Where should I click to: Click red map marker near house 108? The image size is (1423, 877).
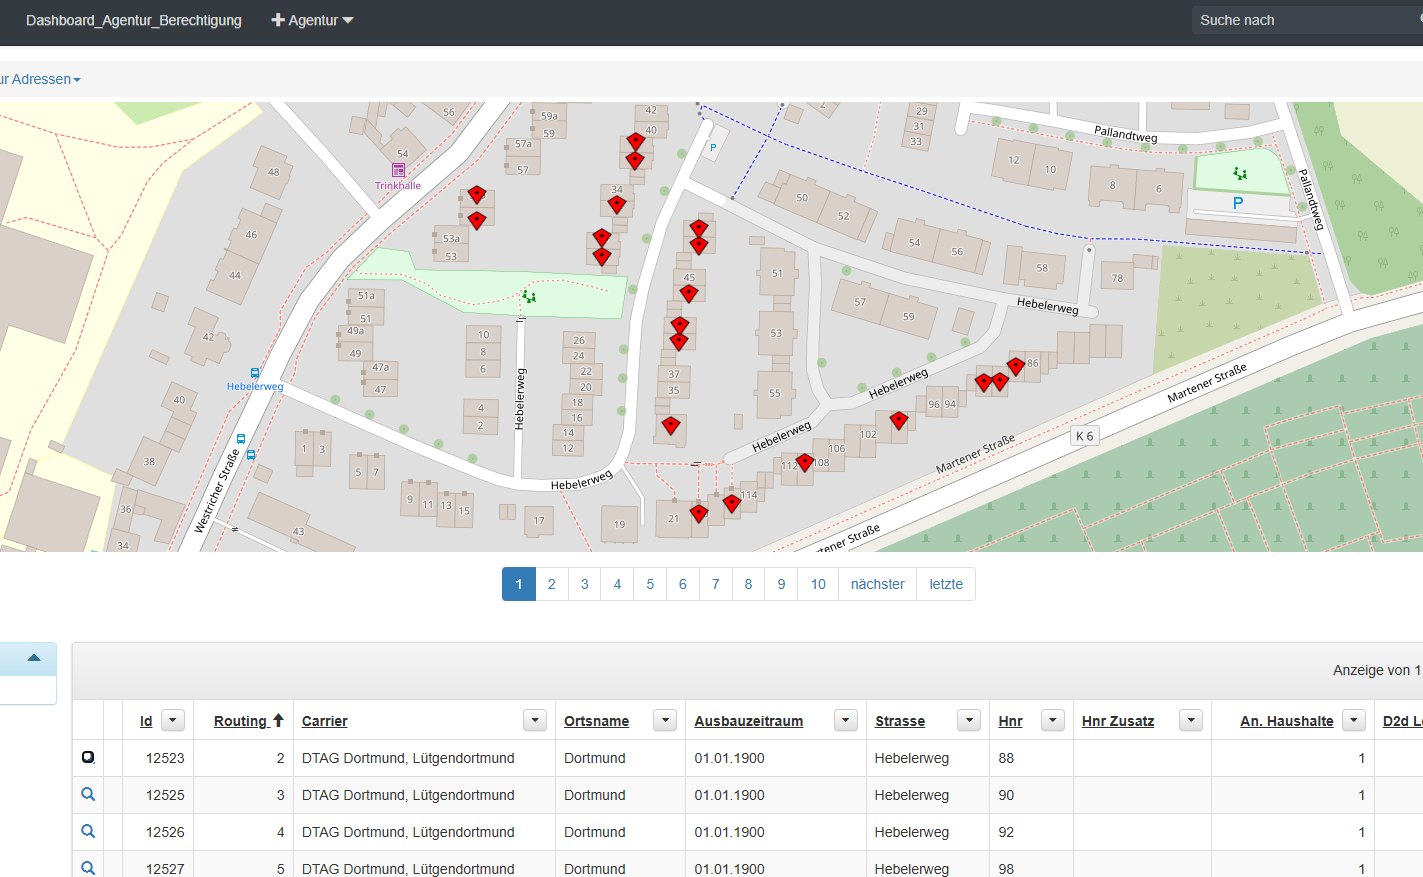805,462
